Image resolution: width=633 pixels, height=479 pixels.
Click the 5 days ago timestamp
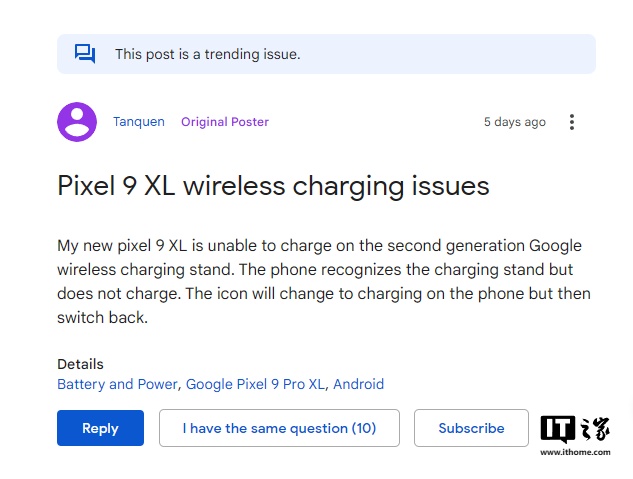[515, 122]
